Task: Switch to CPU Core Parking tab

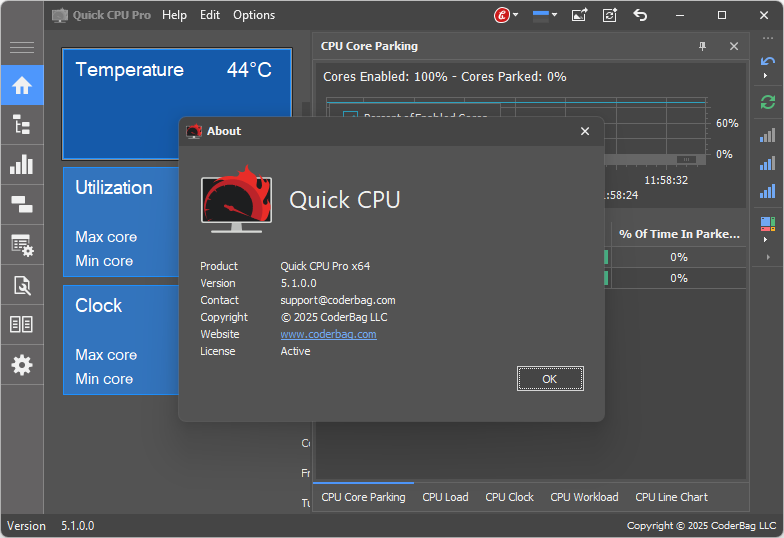Action: (x=364, y=497)
